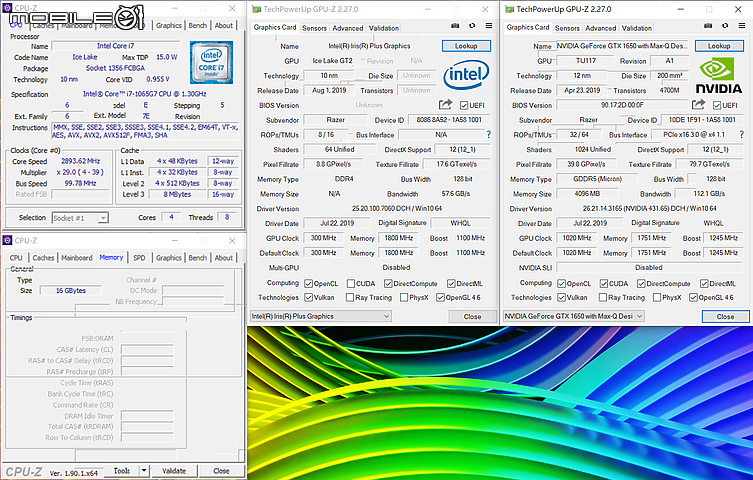The width and height of the screenshot is (753, 480).
Task: Click the screenshot camera icon in Intel GPU-Z
Action: [455, 26]
